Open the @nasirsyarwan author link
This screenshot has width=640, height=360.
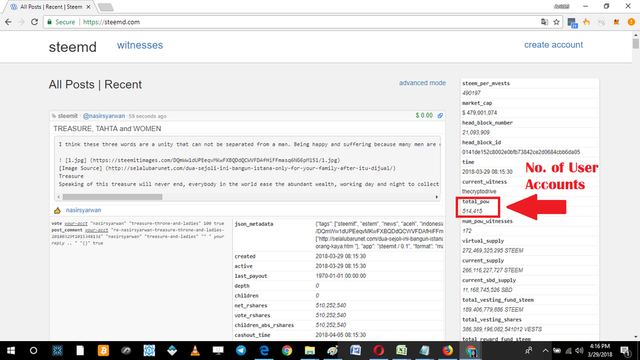tap(104, 116)
